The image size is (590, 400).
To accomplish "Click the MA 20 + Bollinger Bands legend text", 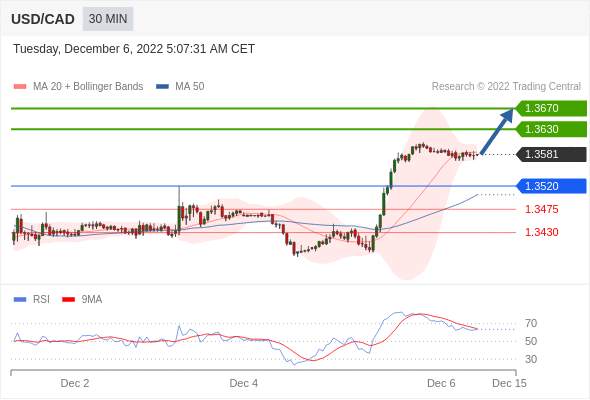I will pos(88,87).
